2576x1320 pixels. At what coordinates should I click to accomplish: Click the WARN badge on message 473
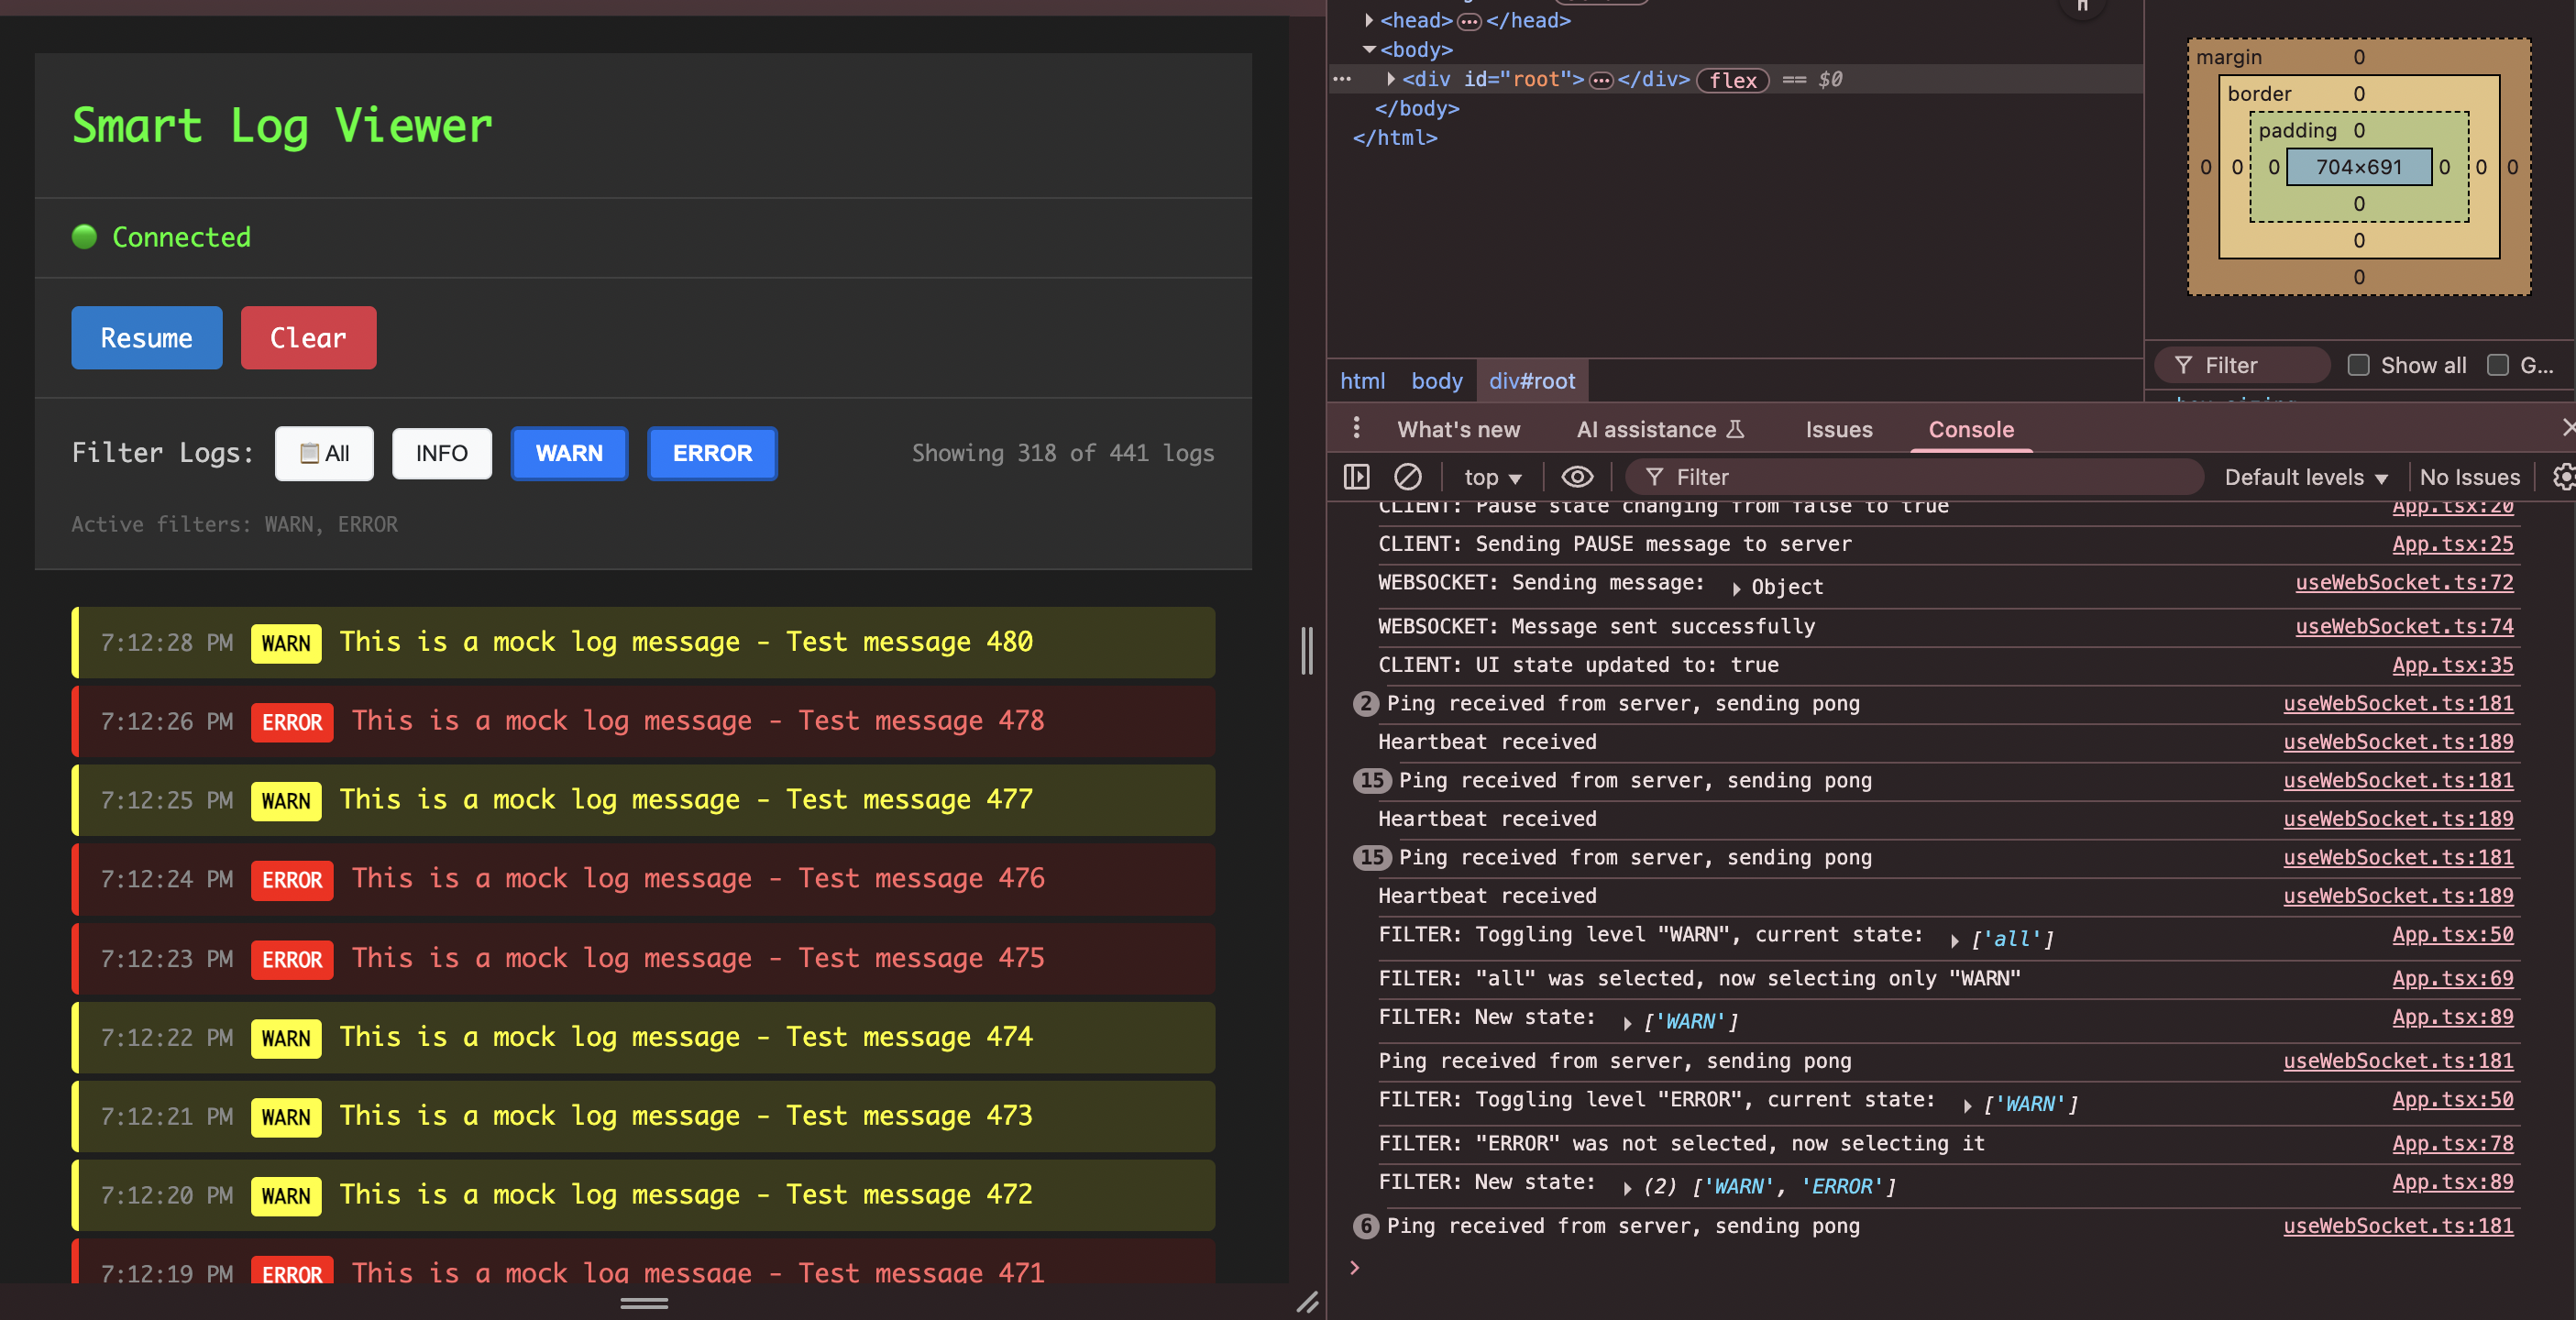tap(286, 1117)
